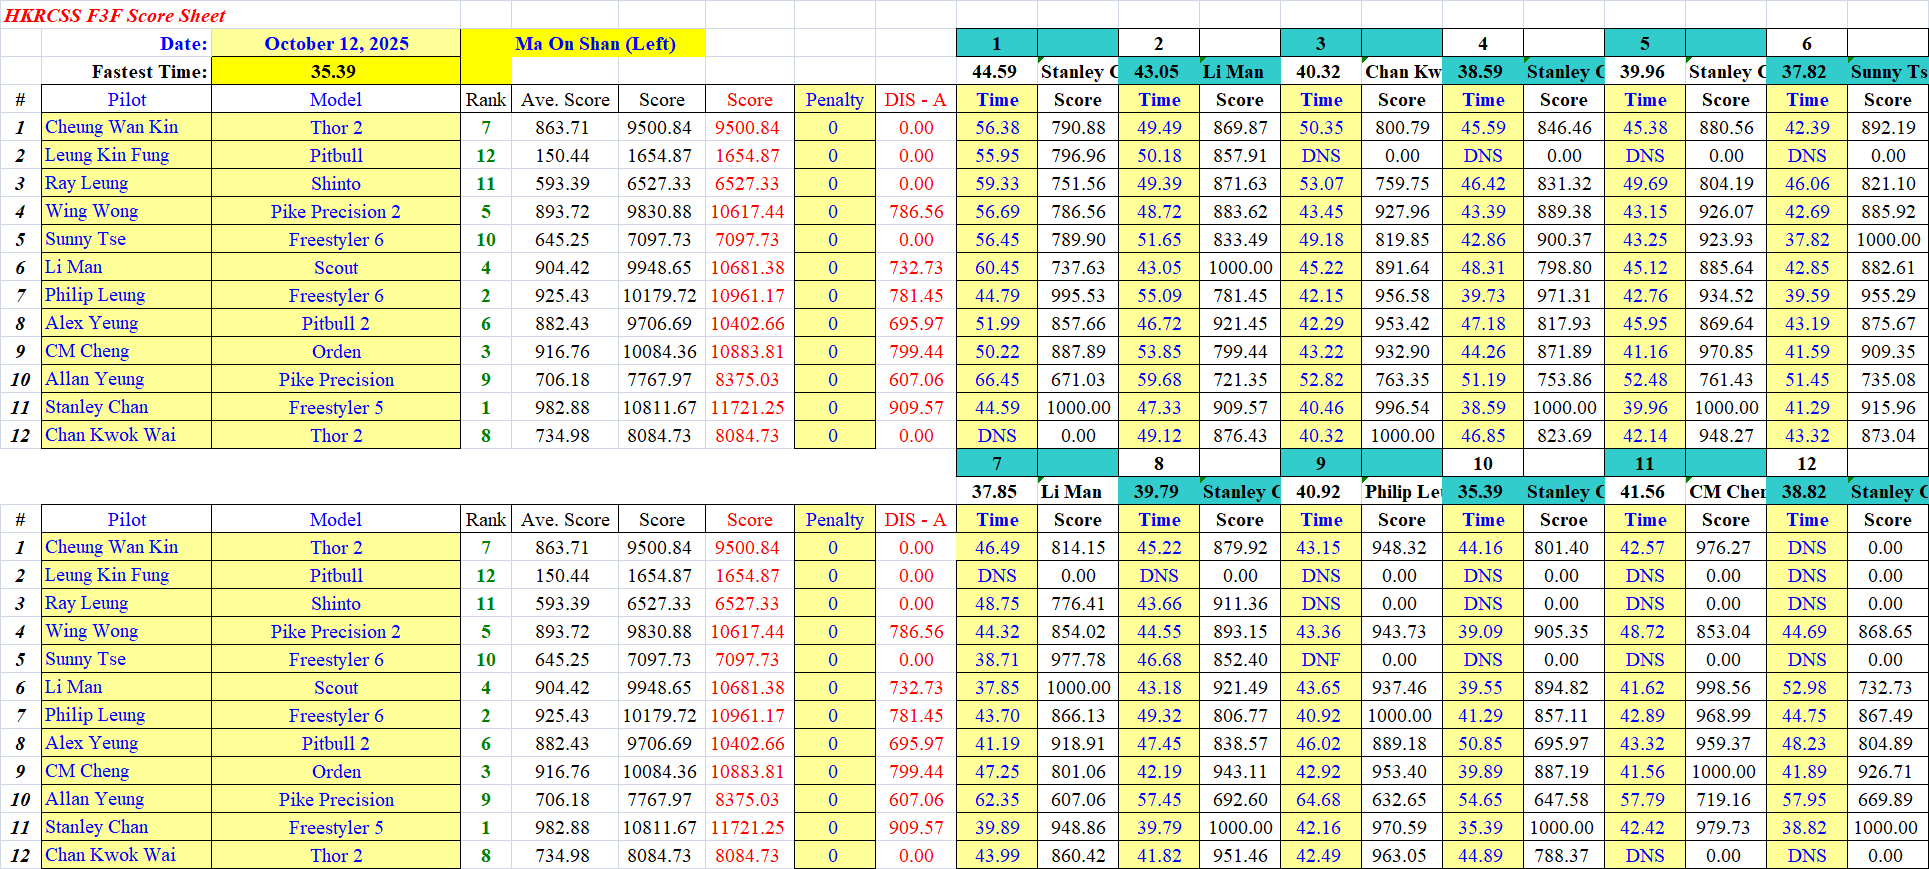The height and width of the screenshot is (869, 1929).
Task: Select the October 12, 2025 date cell
Action: tap(336, 43)
